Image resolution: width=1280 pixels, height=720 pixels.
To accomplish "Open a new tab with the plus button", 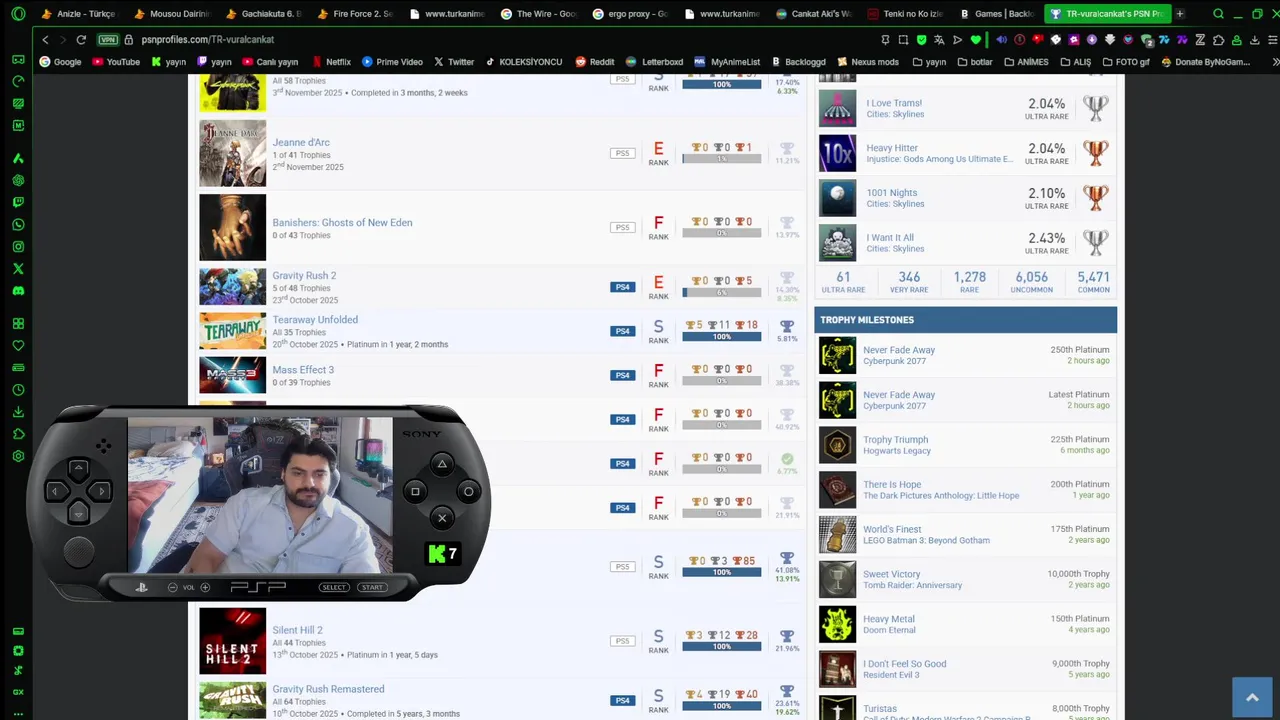I will pyautogui.click(x=1180, y=14).
